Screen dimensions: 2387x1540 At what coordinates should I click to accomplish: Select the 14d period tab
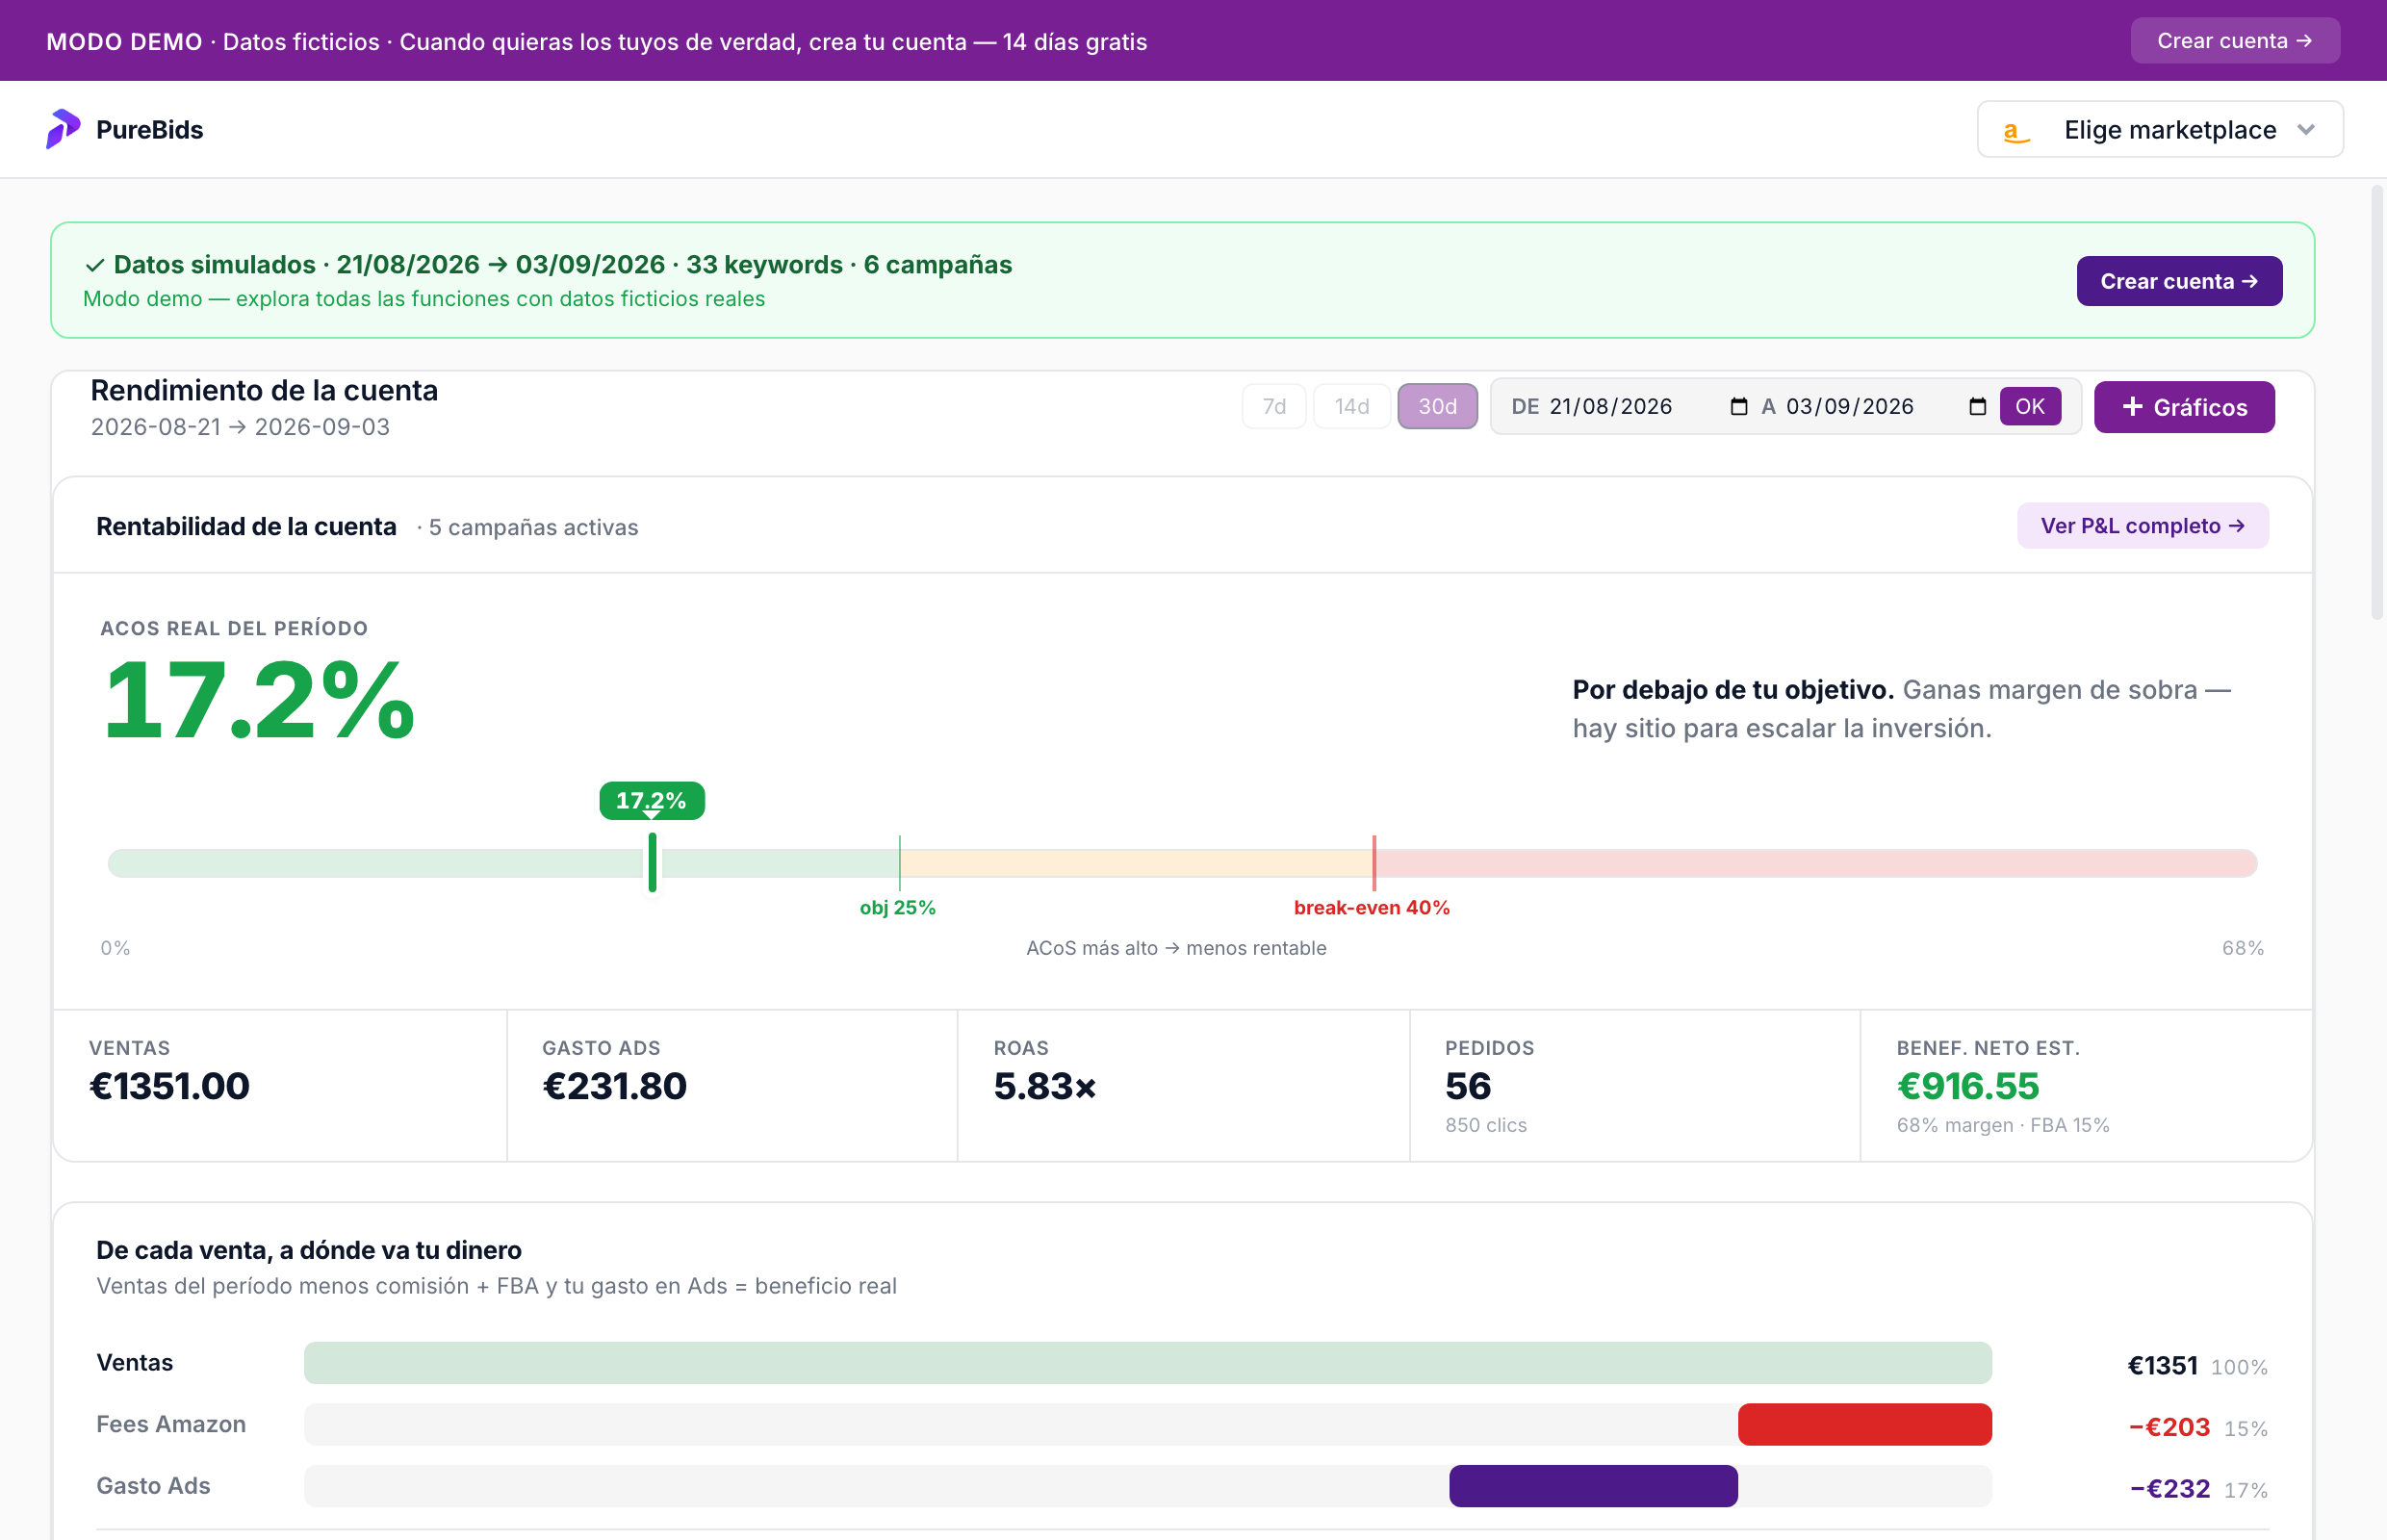(1352, 406)
